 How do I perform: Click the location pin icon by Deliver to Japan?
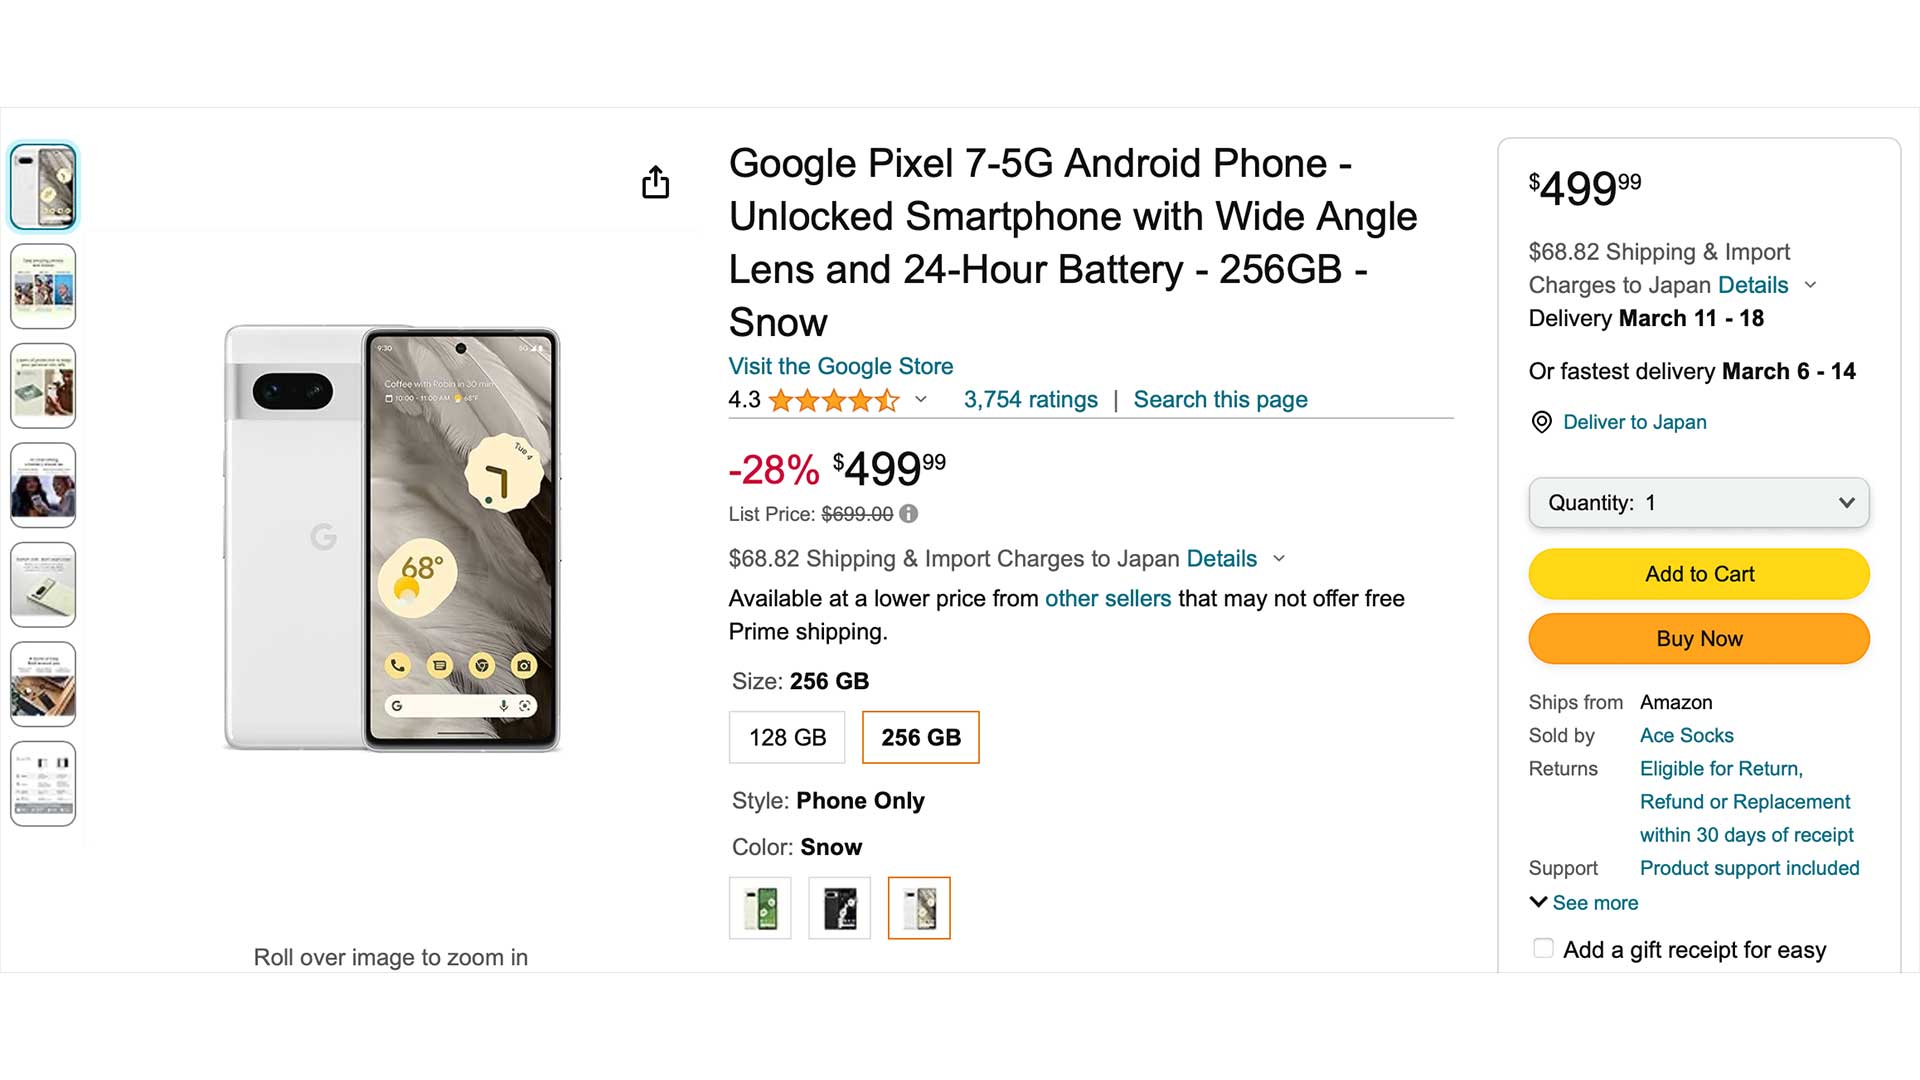click(1542, 422)
